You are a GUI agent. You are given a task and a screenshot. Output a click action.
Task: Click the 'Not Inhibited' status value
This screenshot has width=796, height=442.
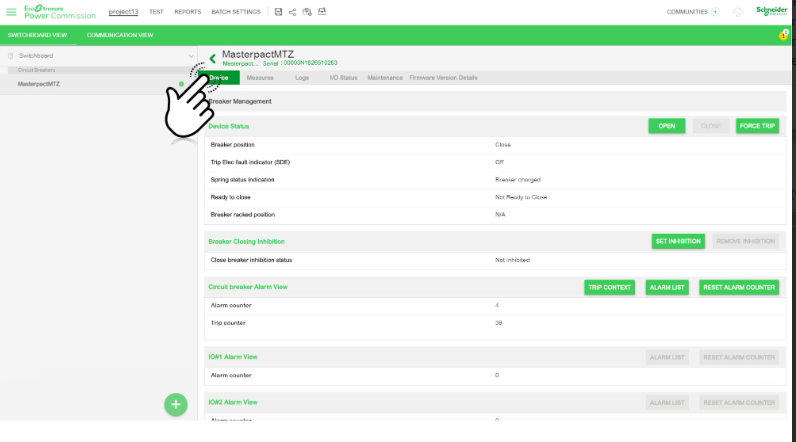(512, 260)
